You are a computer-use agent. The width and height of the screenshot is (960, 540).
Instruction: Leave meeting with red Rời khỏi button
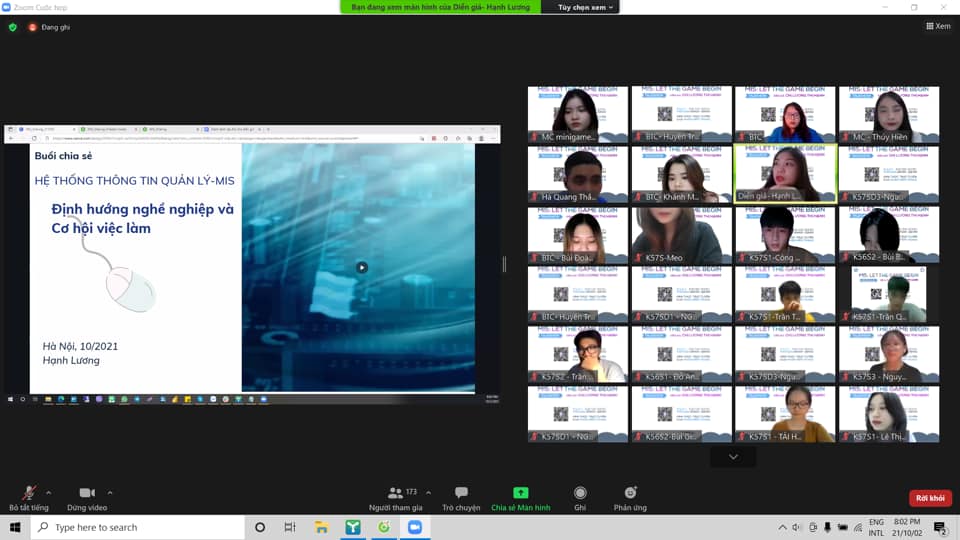929,498
